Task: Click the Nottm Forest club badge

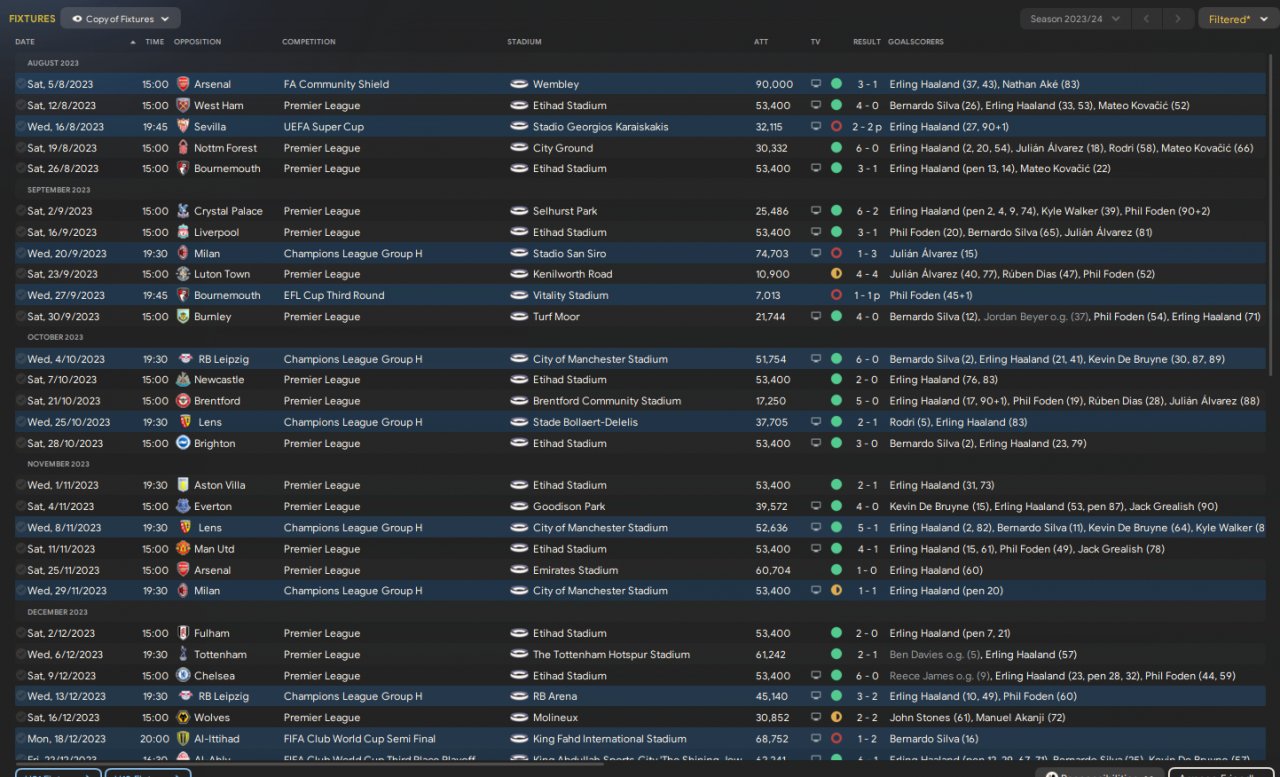Action: pos(183,148)
